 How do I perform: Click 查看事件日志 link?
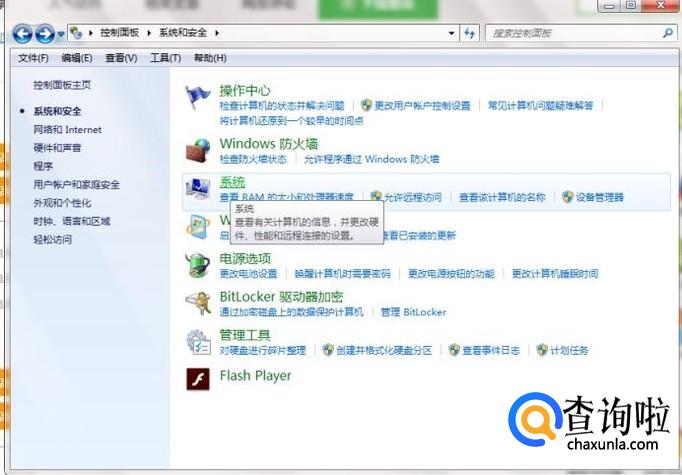491,351
